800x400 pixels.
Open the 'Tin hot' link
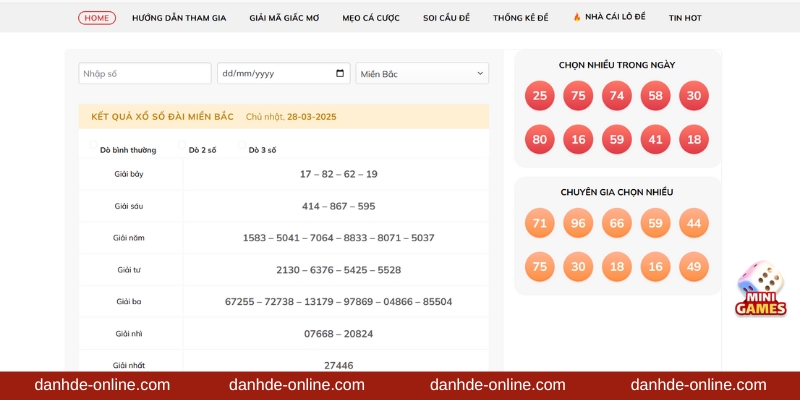[x=685, y=18]
